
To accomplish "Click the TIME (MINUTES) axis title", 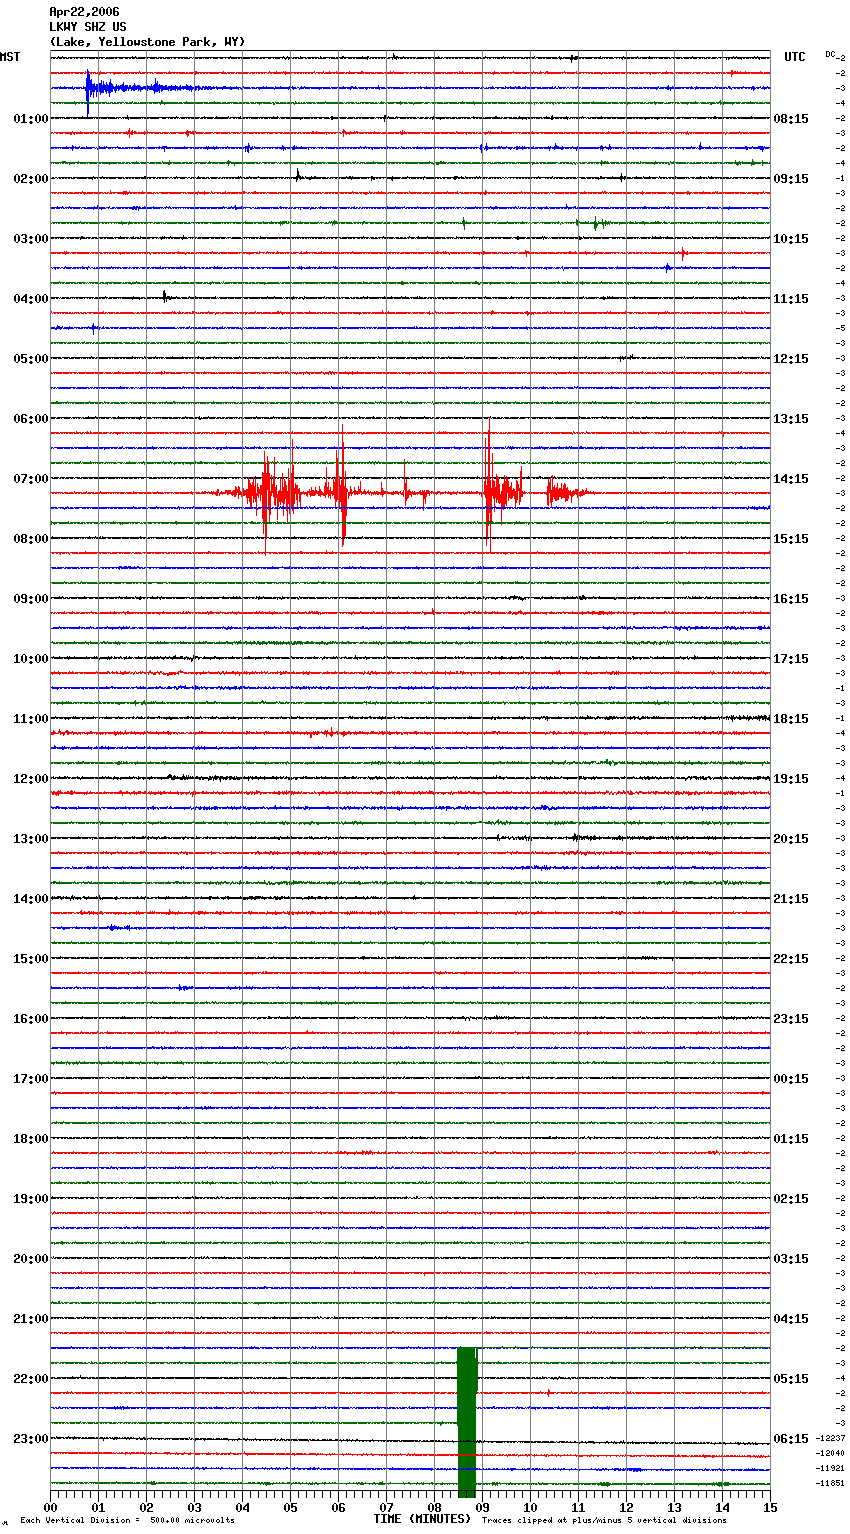I will click(422, 1519).
